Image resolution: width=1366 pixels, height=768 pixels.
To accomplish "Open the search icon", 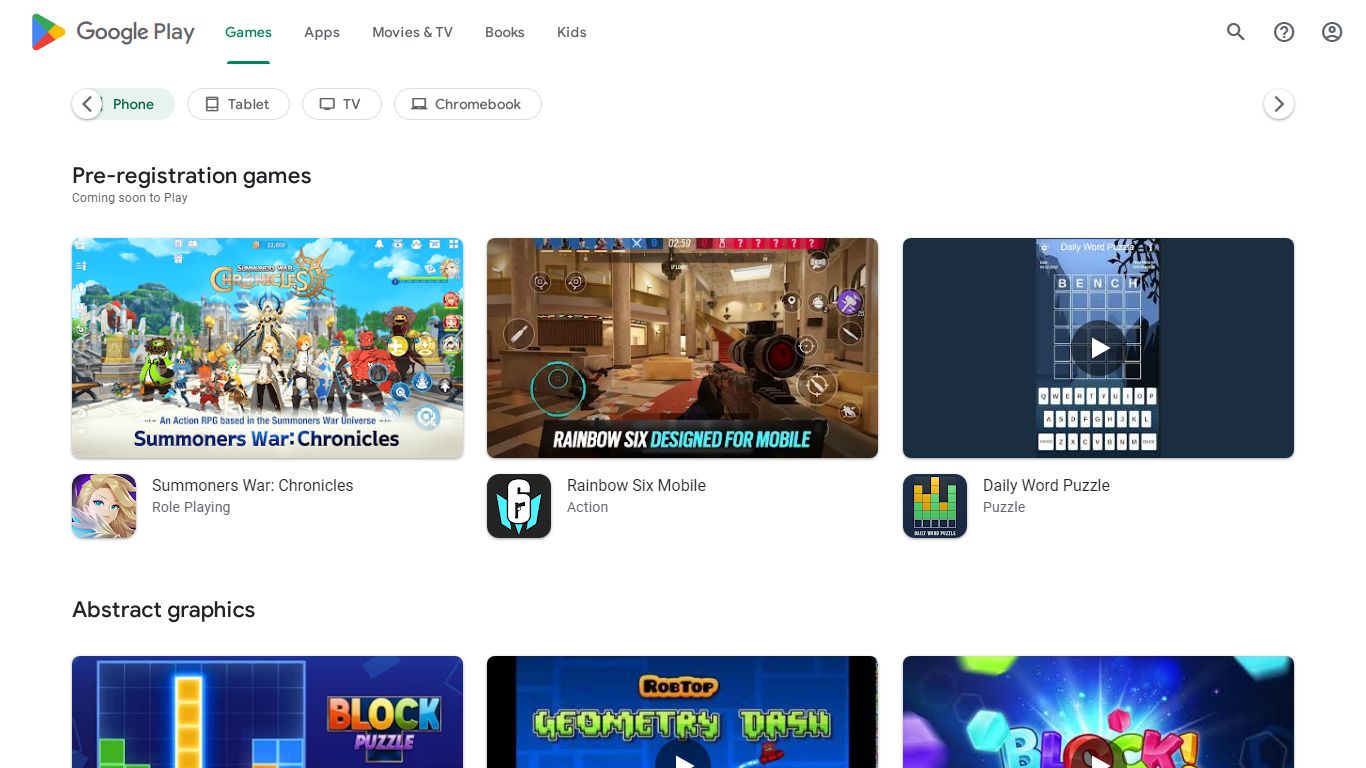I will click(x=1236, y=32).
